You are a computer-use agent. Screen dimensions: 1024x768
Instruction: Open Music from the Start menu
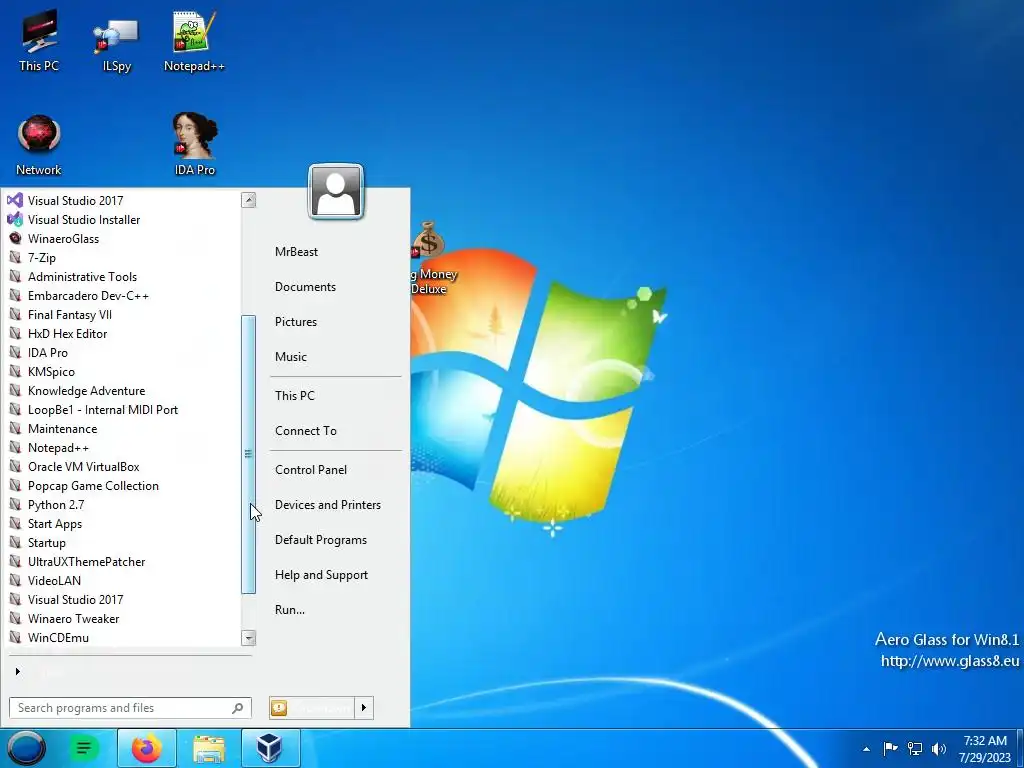point(291,357)
